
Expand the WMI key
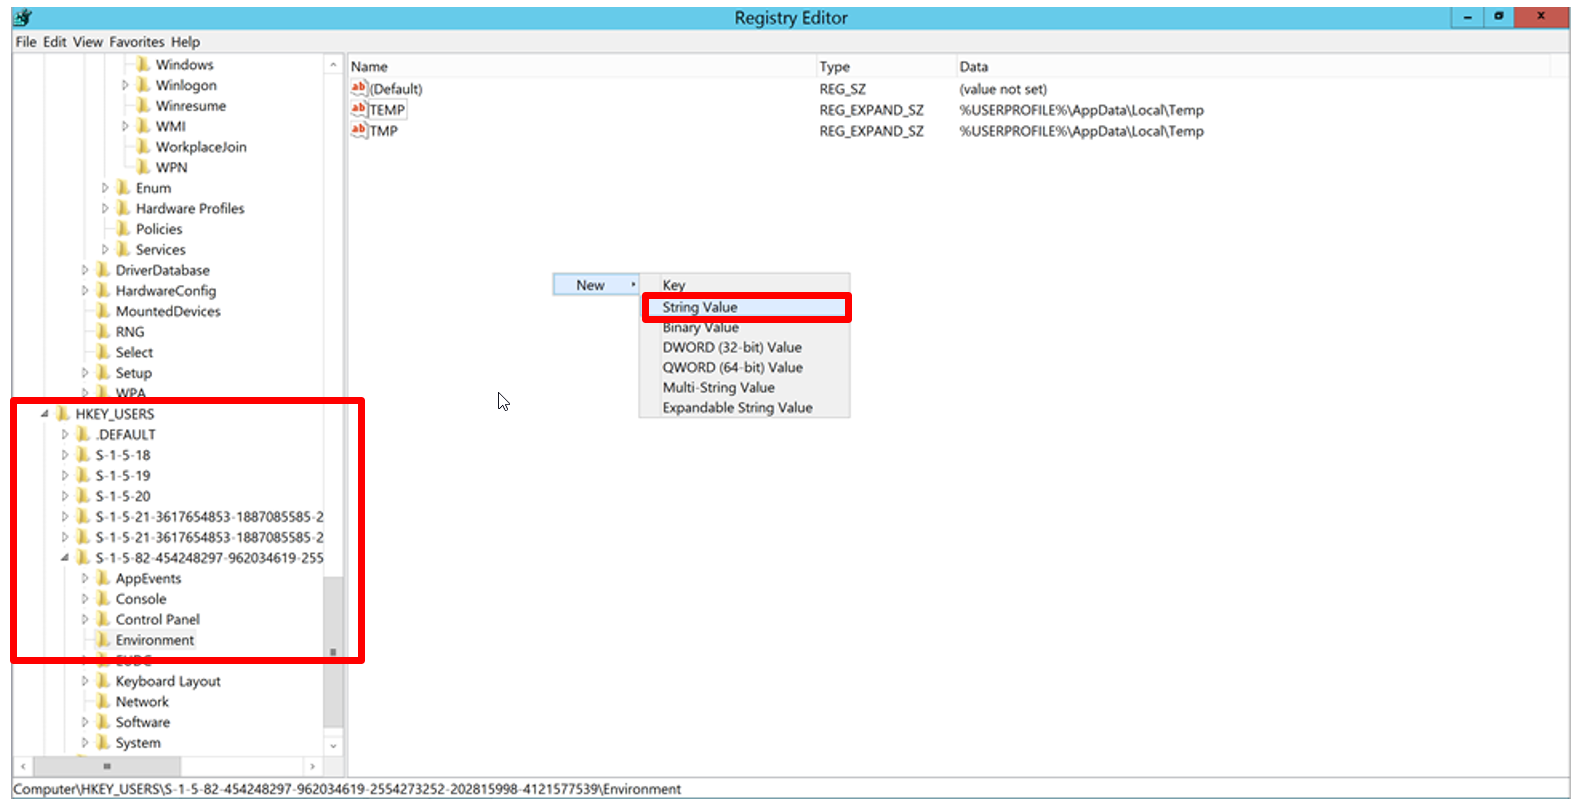click(125, 126)
